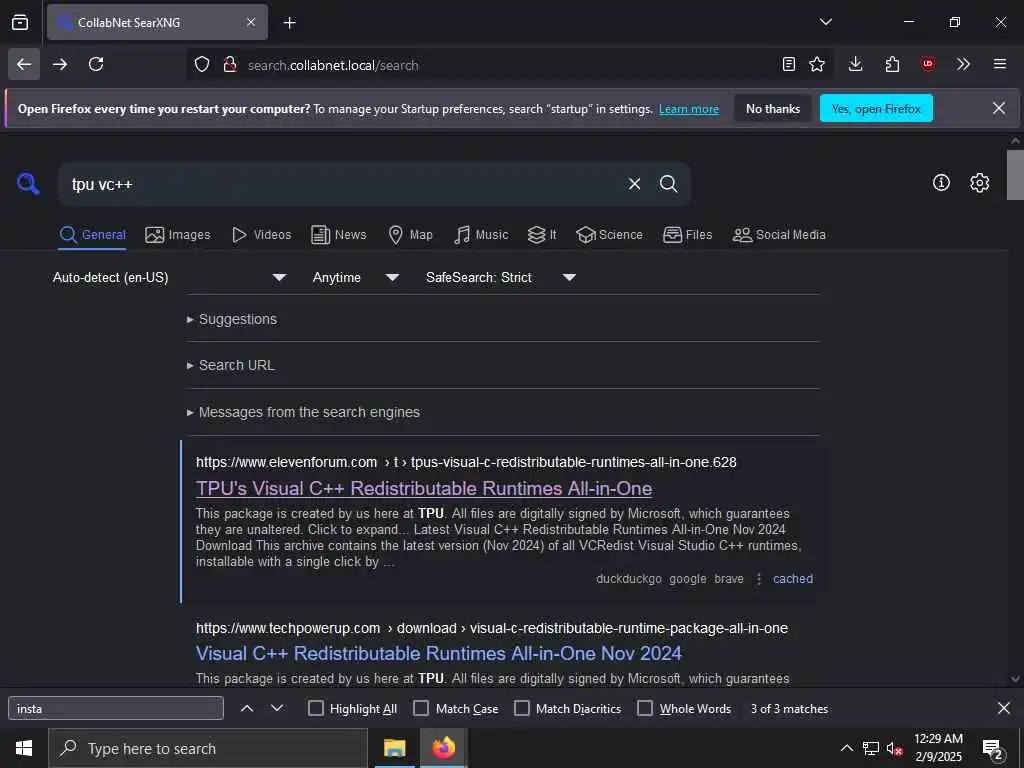Switch to the Social Media tab
This screenshot has width=1024, height=768.
pos(778,235)
